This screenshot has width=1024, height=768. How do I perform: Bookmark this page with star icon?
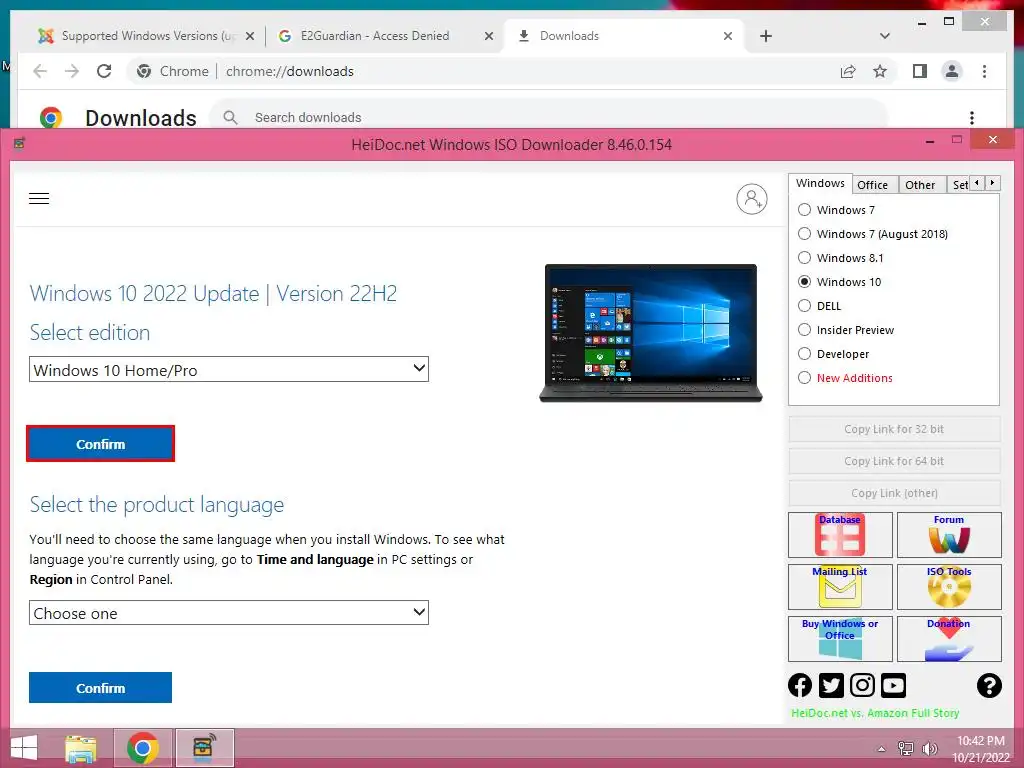[x=880, y=71]
